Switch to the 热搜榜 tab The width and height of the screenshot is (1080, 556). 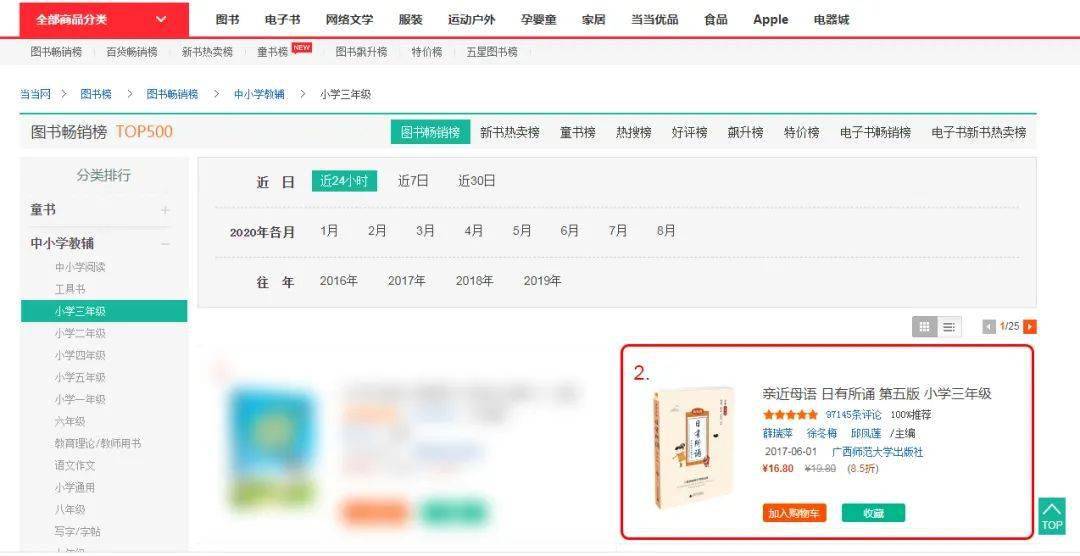[x=634, y=132]
